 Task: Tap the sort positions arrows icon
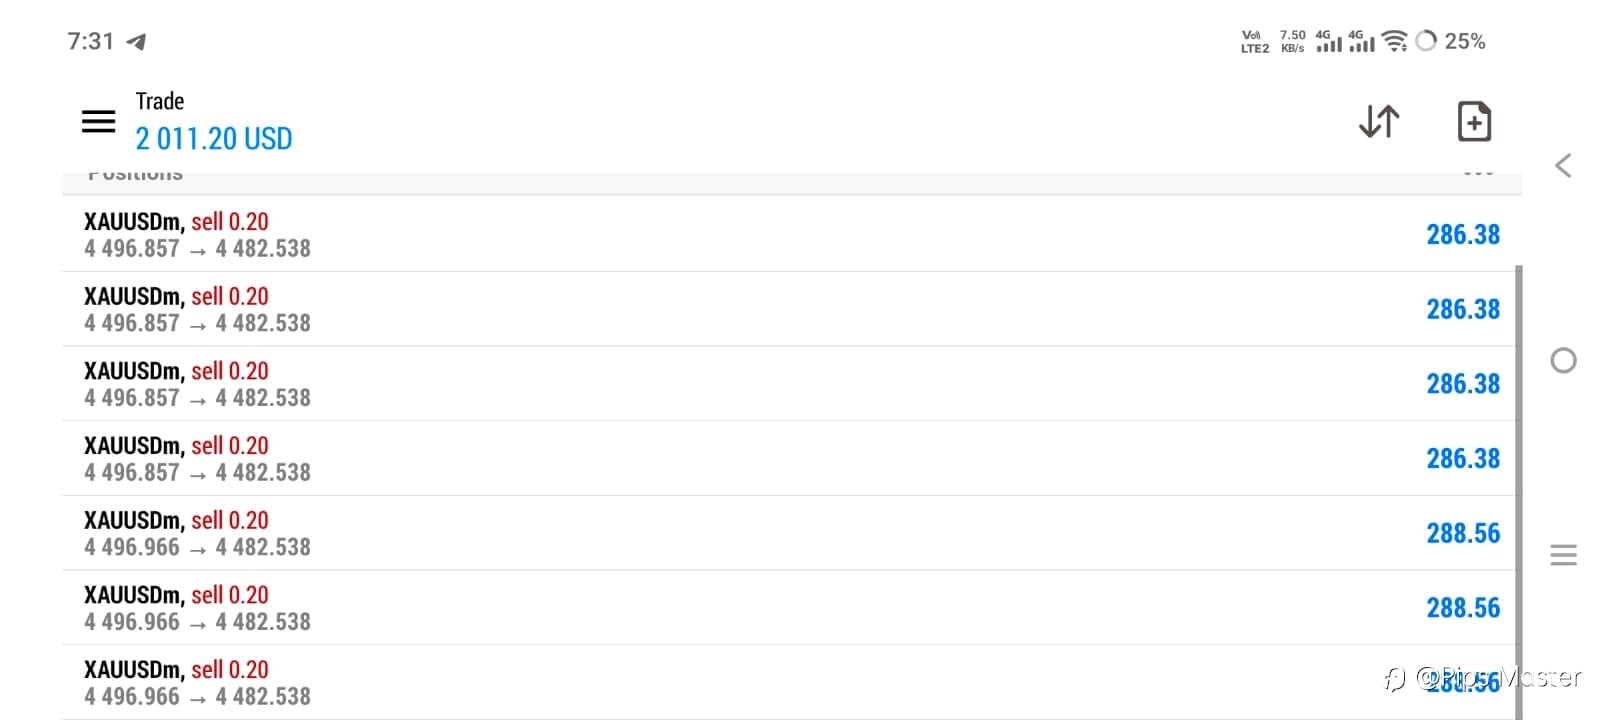pyautogui.click(x=1379, y=121)
